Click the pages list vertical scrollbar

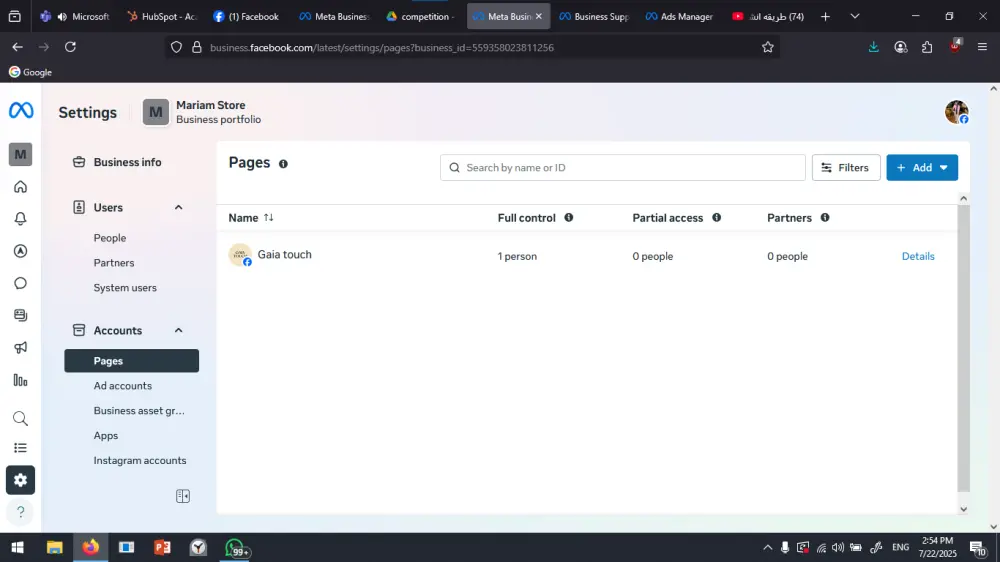click(963, 350)
